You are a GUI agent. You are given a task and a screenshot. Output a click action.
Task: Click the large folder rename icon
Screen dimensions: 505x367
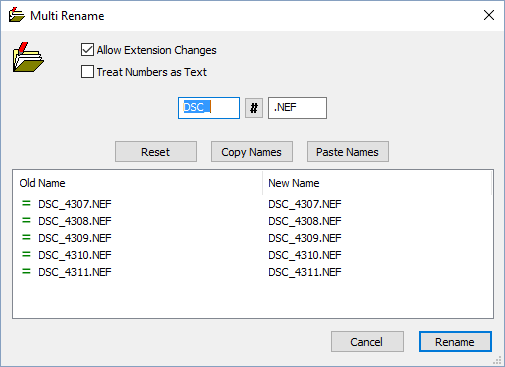[28, 57]
